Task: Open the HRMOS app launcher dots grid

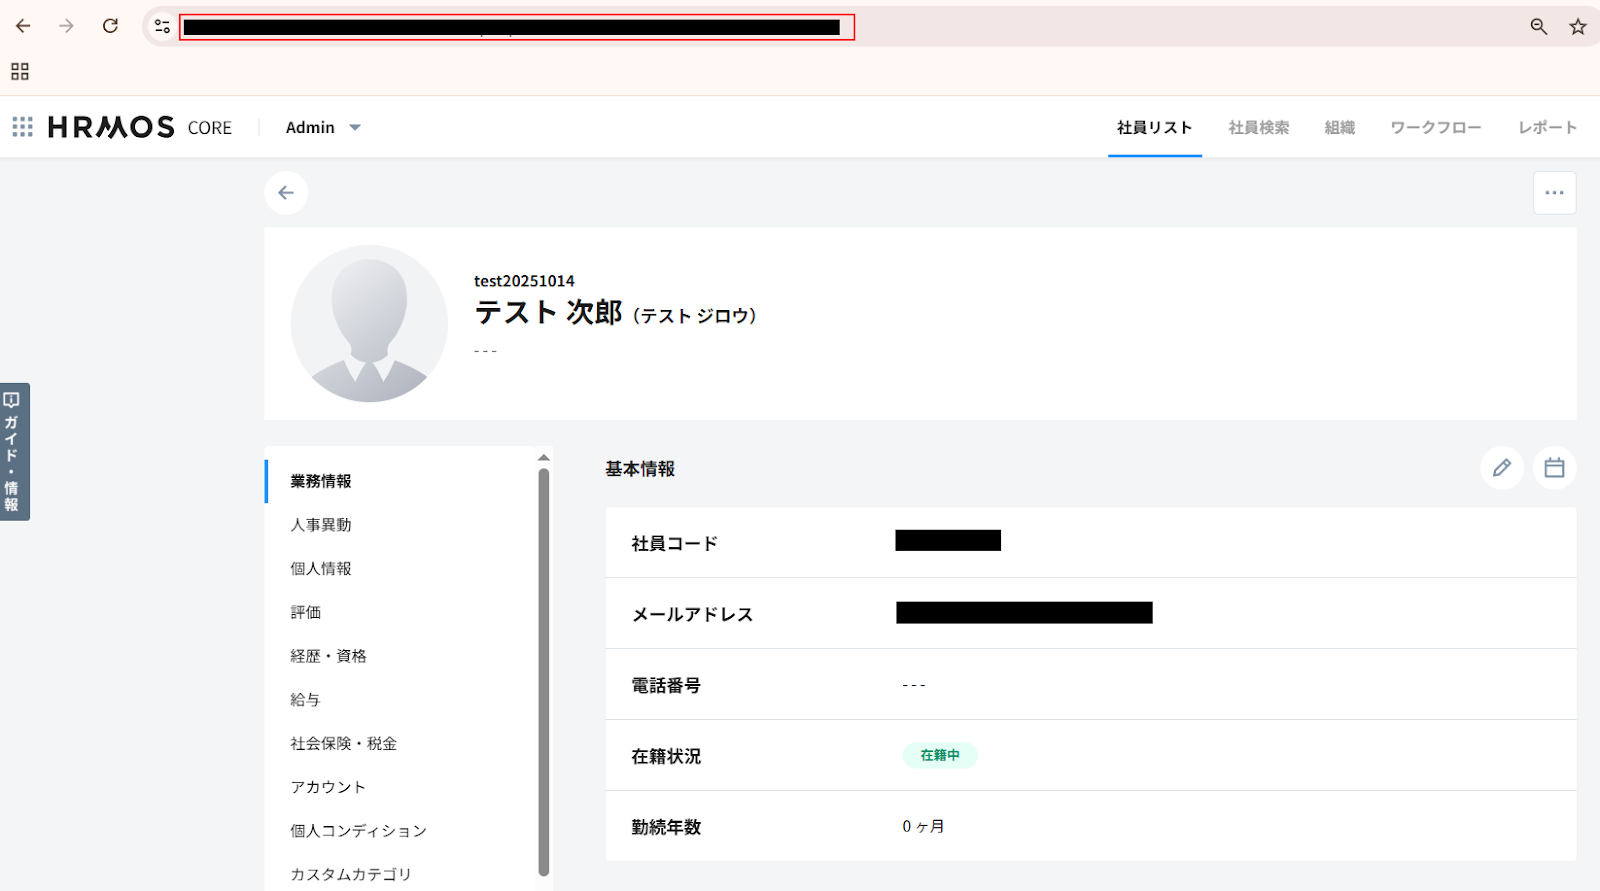Action: 22,127
